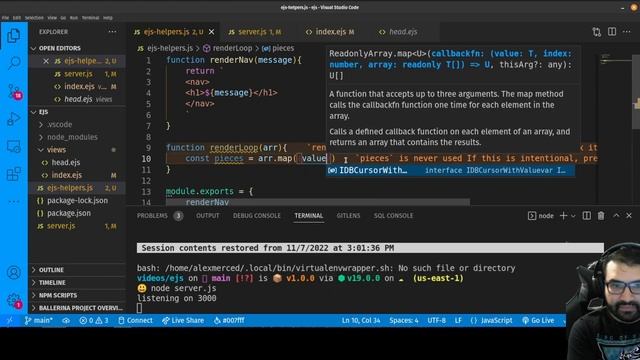Open the SQL Console panel tab
Viewport: 640px width, 360px height.
(x=393, y=216)
